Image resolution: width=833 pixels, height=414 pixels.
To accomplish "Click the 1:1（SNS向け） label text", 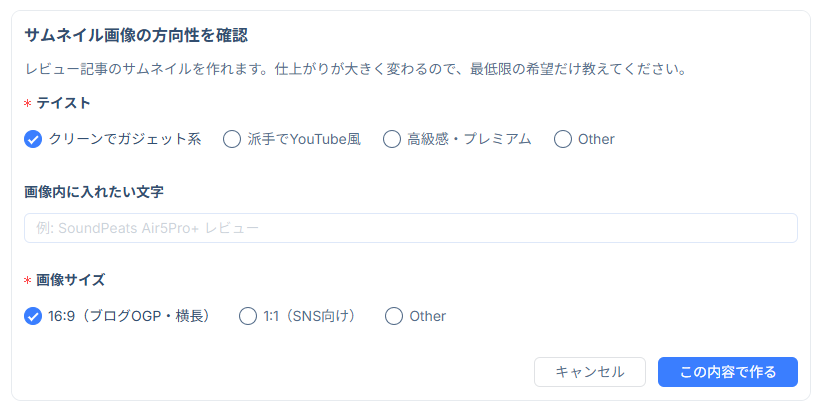I will [x=310, y=316].
